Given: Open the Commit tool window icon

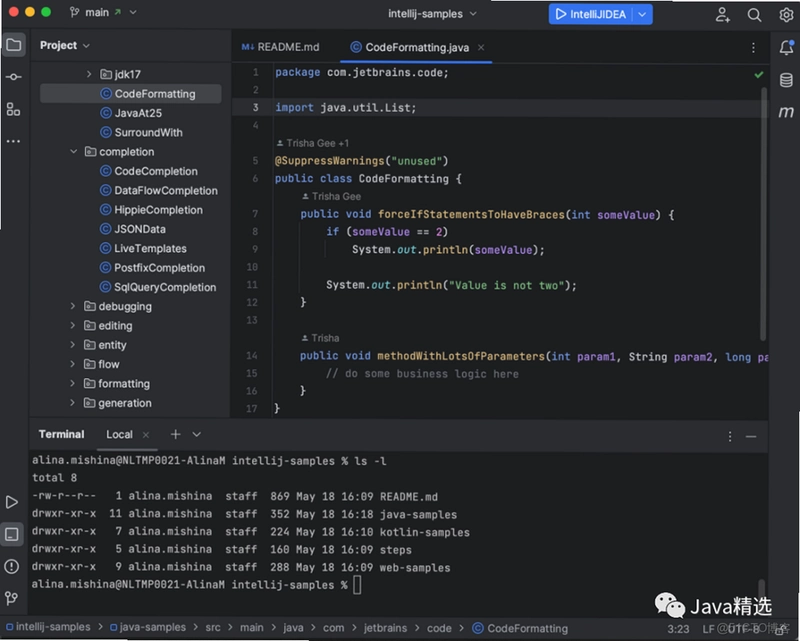Looking at the screenshot, I should click(x=14, y=77).
